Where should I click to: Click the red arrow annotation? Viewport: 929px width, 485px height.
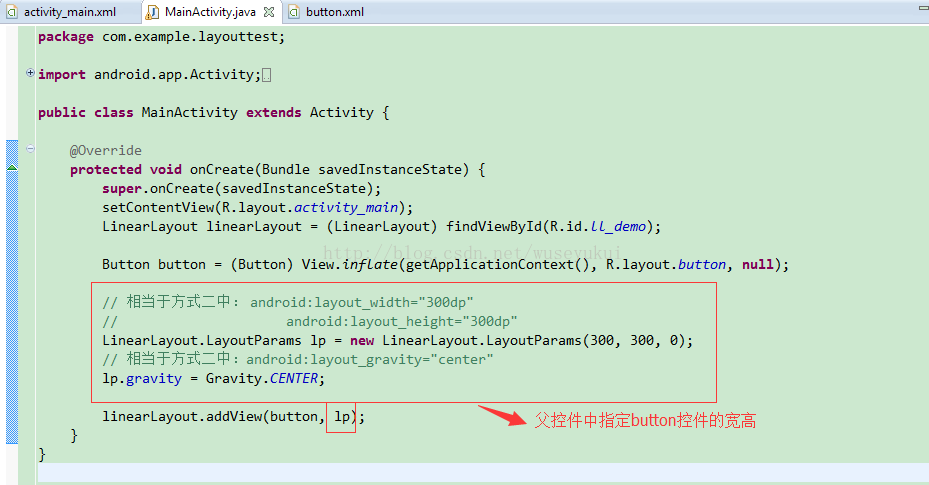500,414
